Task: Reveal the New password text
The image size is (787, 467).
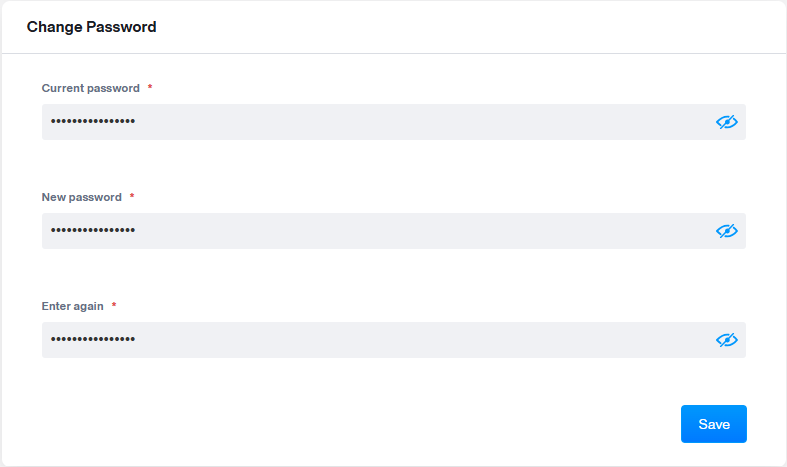Action: point(726,231)
